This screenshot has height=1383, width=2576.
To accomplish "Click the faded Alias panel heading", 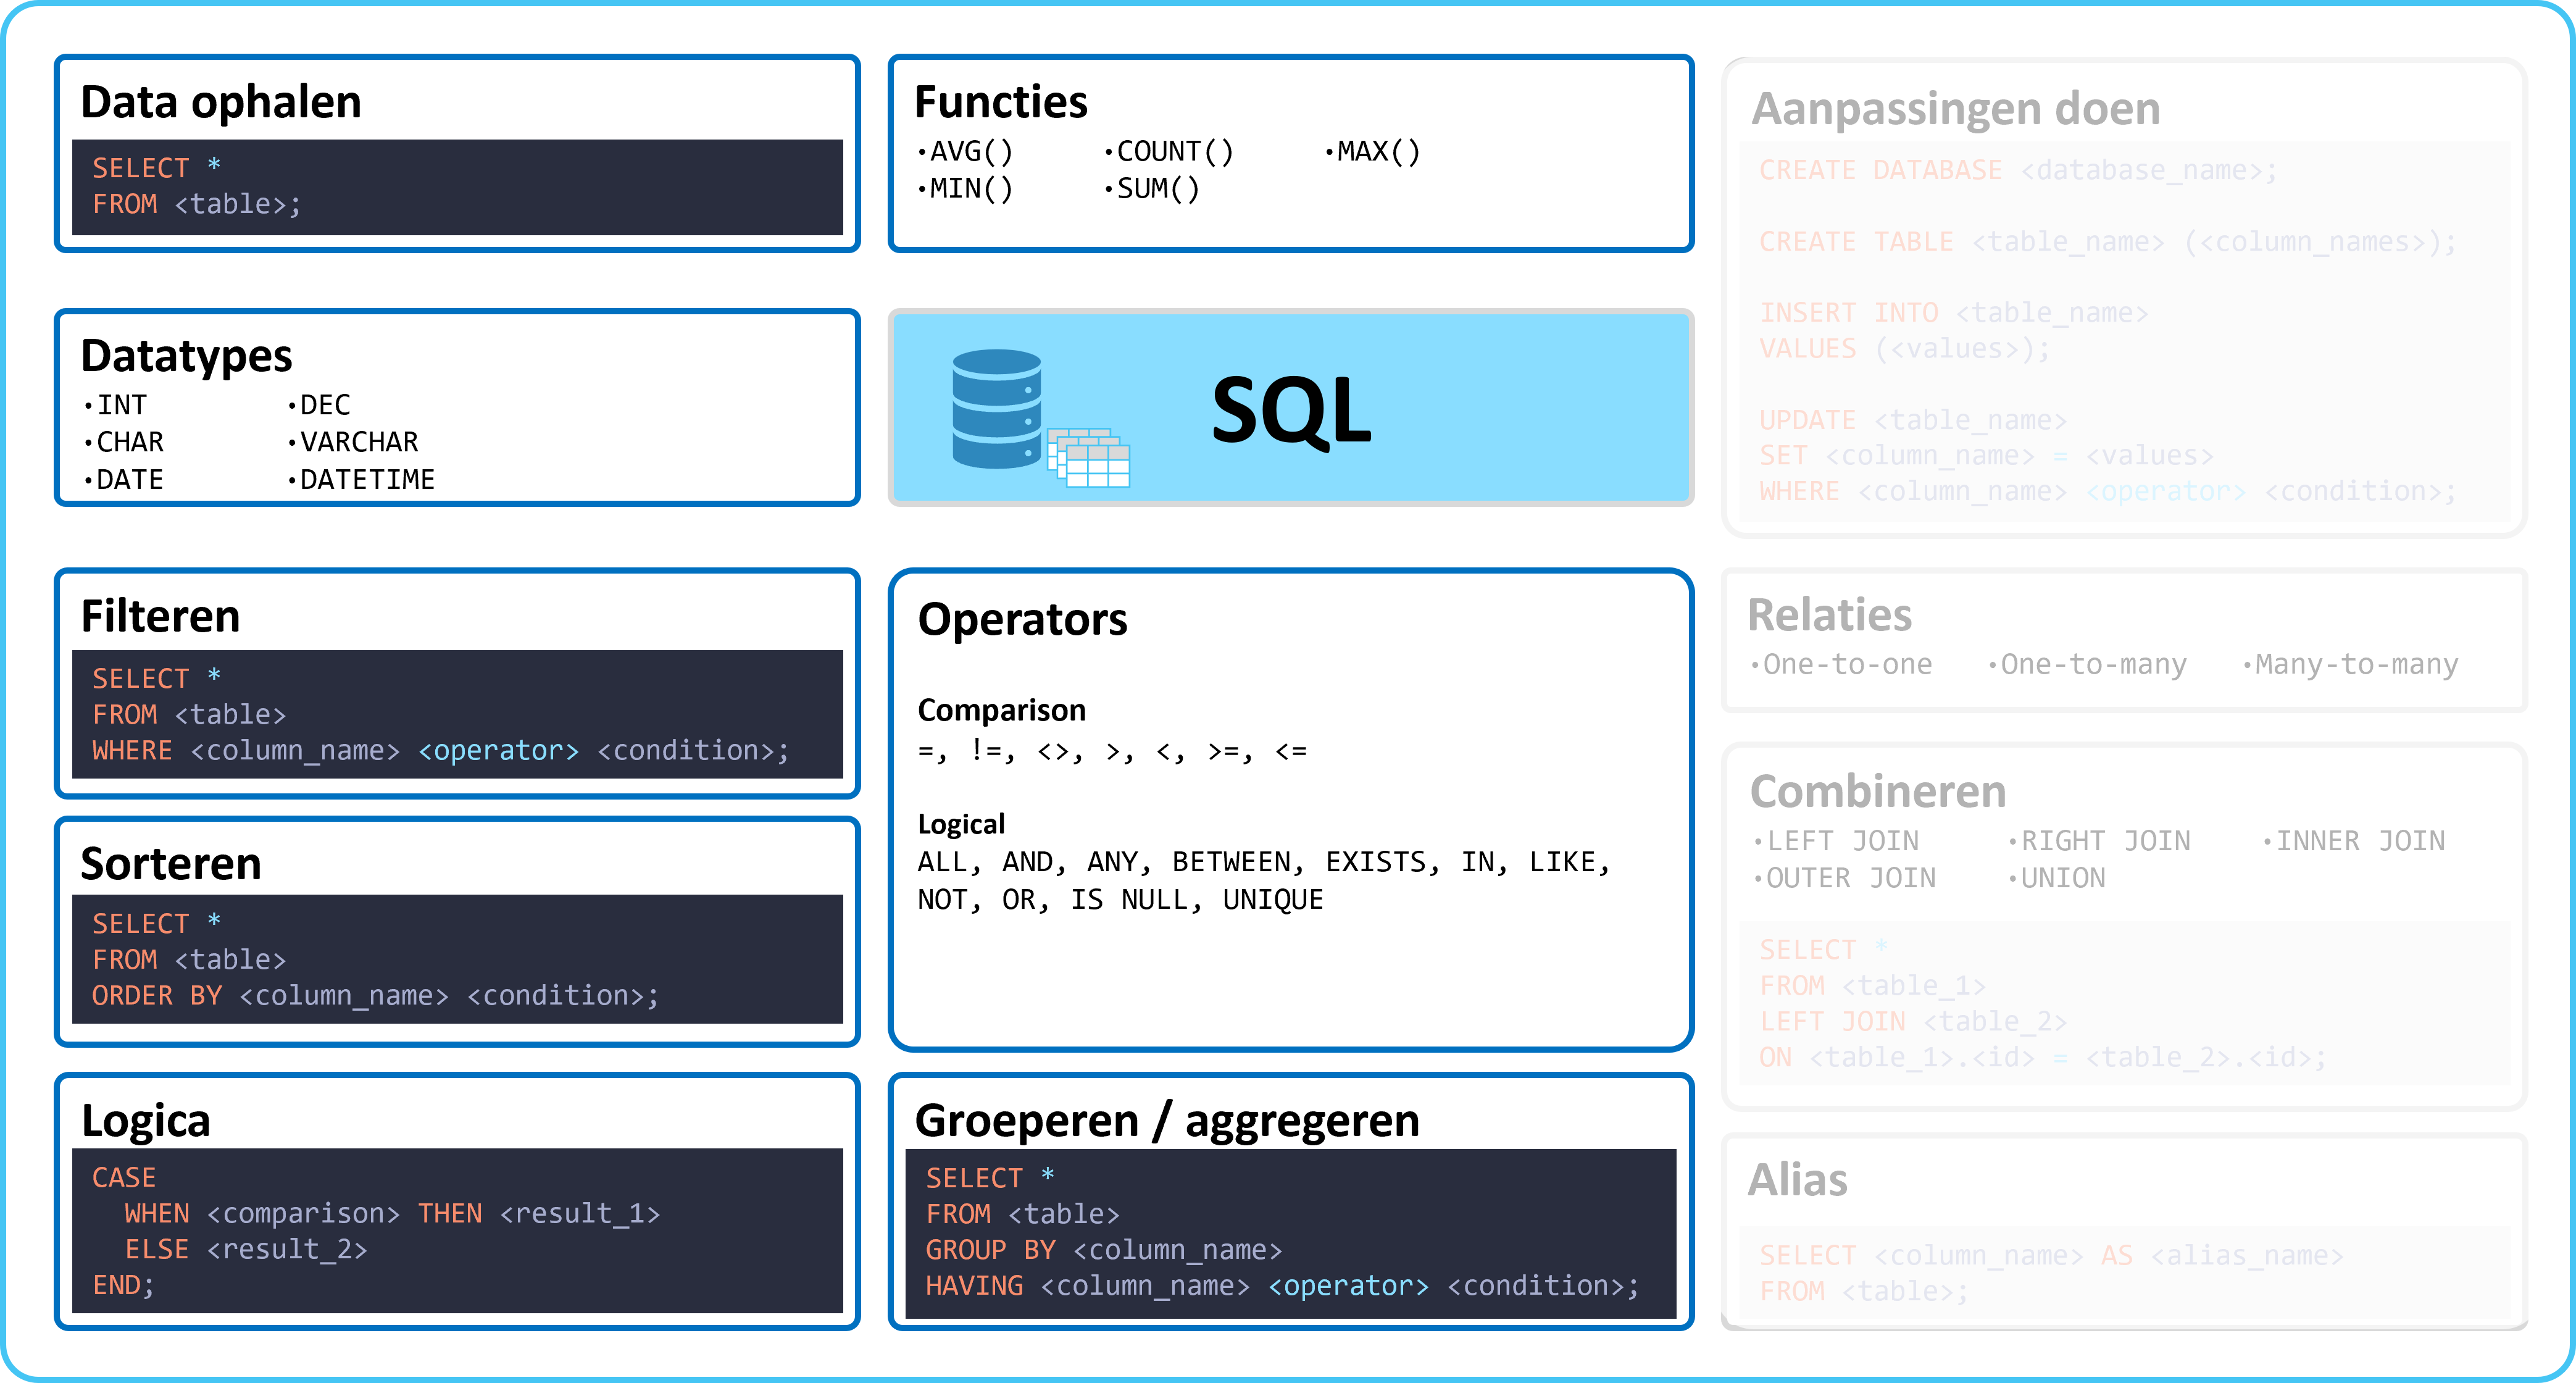I will click(x=1797, y=1179).
